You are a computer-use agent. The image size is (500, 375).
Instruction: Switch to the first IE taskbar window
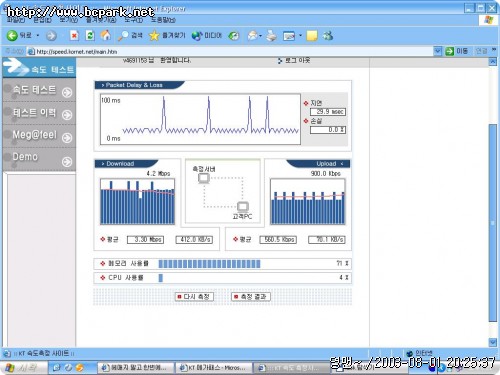click(x=136, y=368)
